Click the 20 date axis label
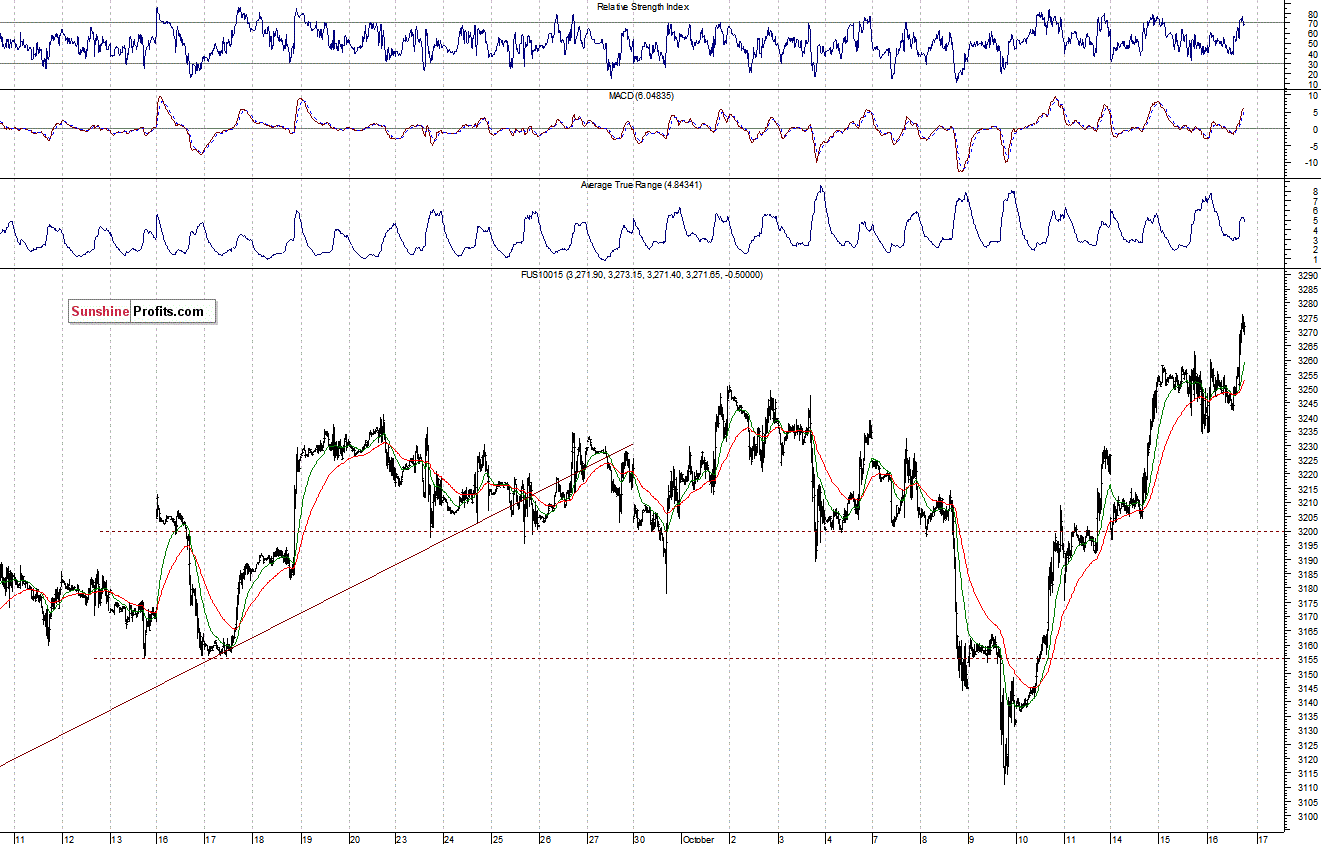 pos(354,838)
